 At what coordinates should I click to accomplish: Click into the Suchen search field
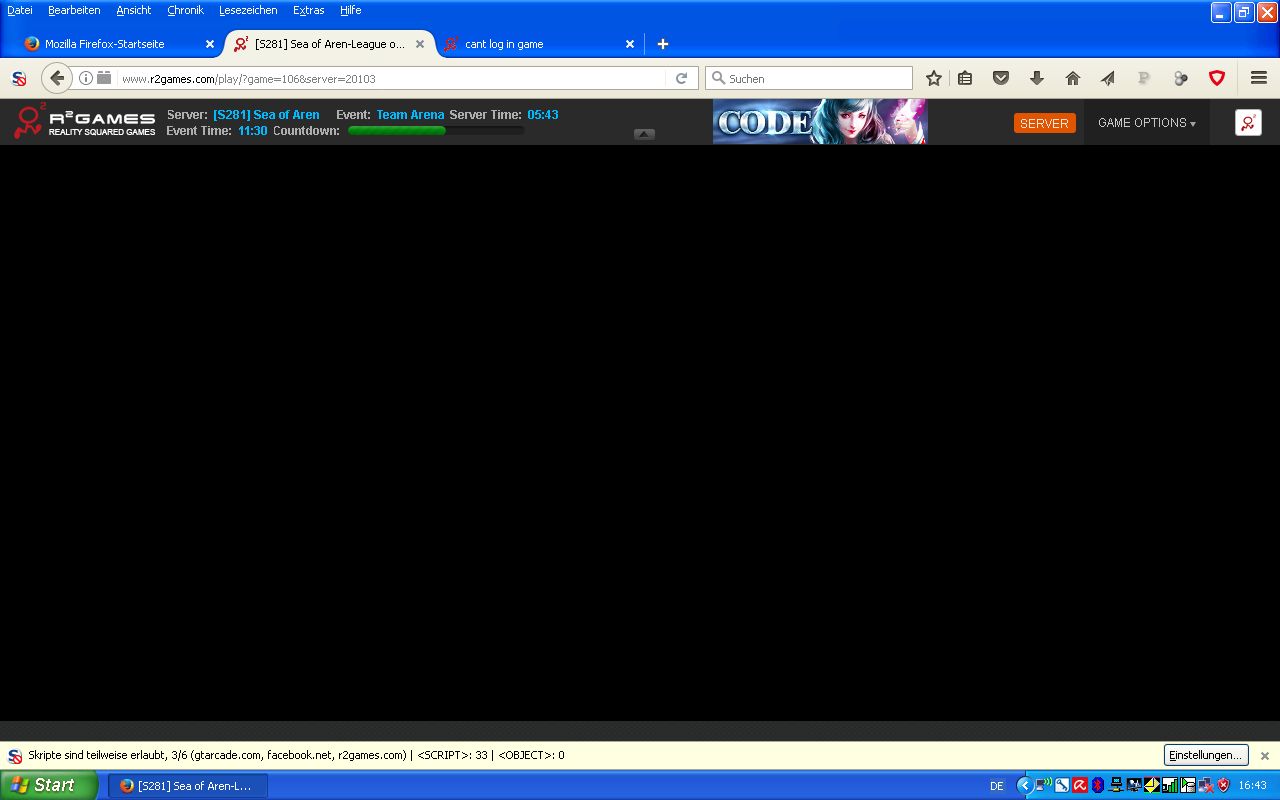[815, 78]
